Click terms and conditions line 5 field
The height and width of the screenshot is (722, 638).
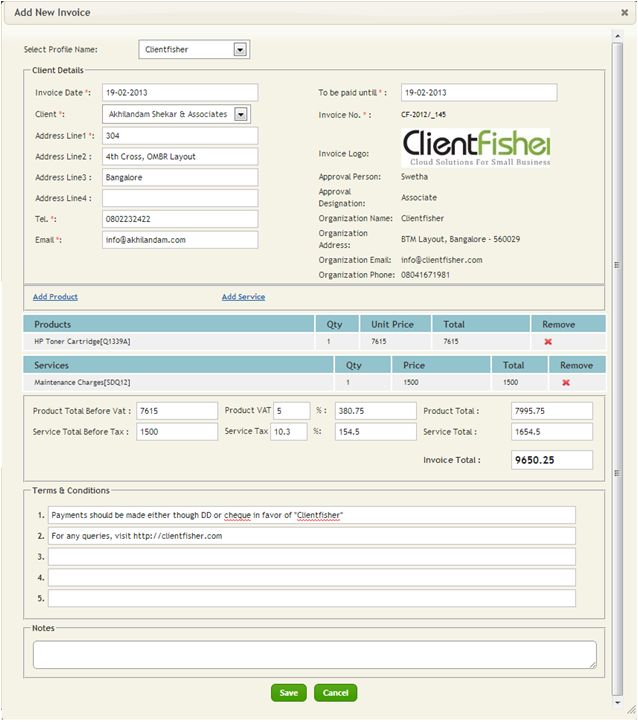[312, 598]
